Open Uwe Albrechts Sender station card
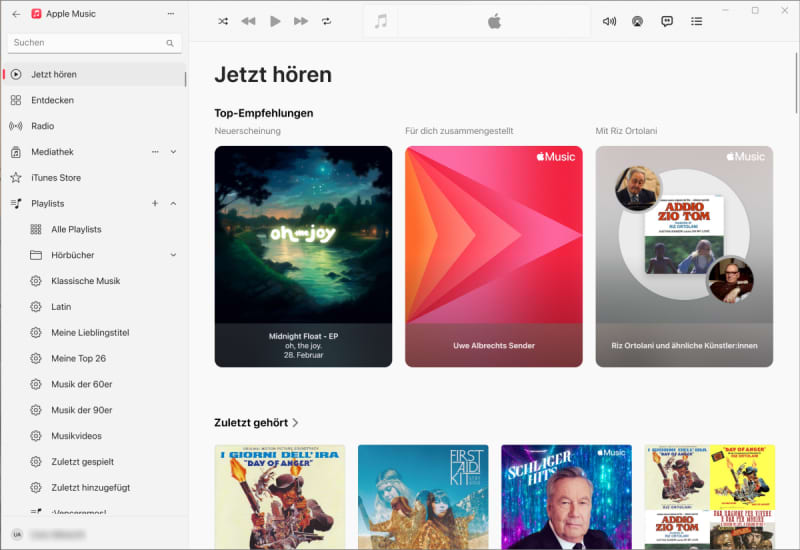 [x=494, y=257]
